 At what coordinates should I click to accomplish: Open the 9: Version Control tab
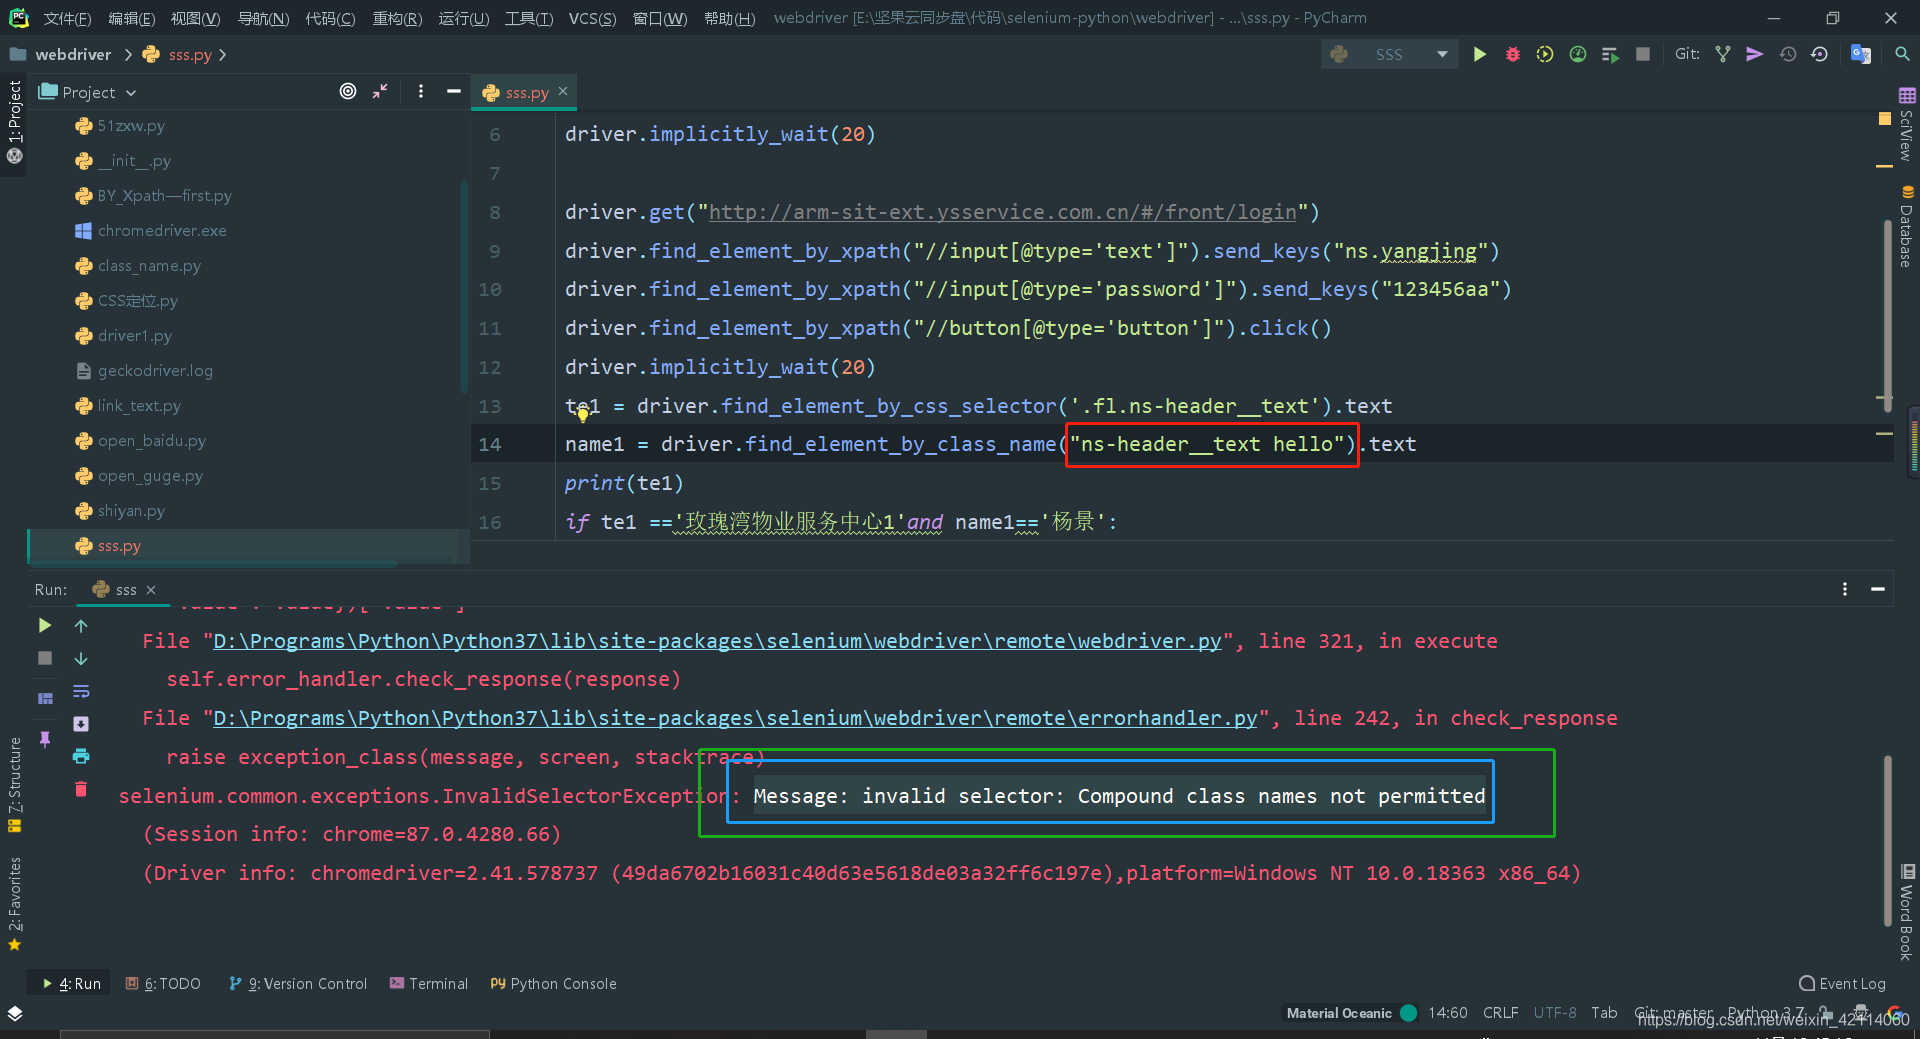pyautogui.click(x=298, y=983)
